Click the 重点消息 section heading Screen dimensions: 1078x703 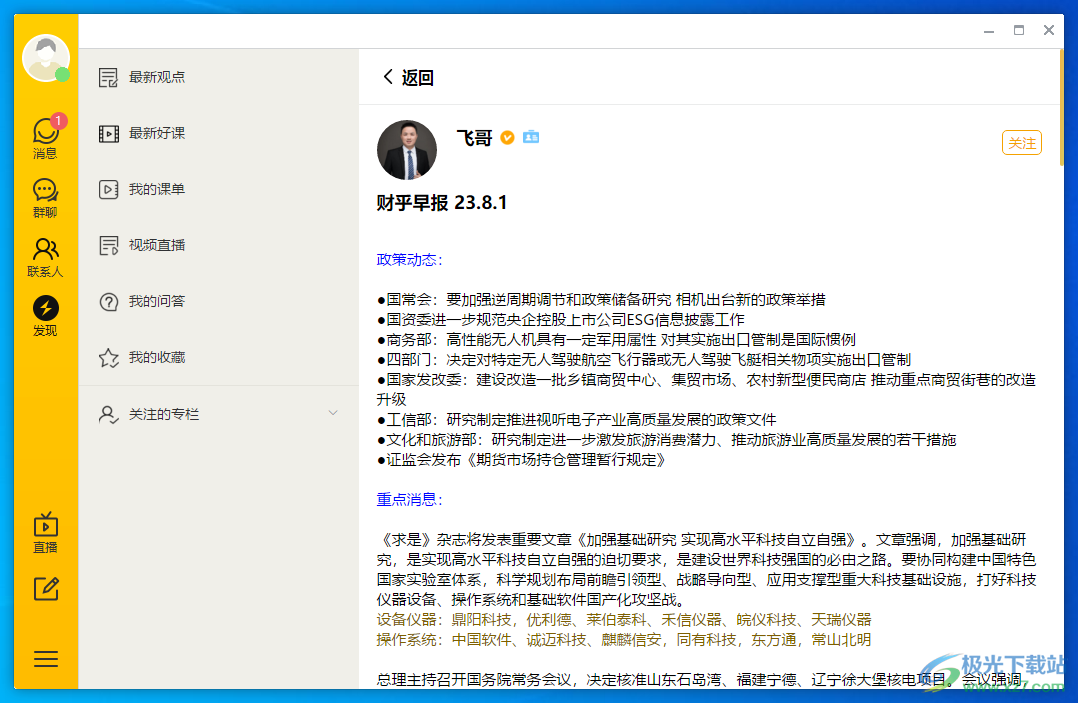tap(410, 500)
